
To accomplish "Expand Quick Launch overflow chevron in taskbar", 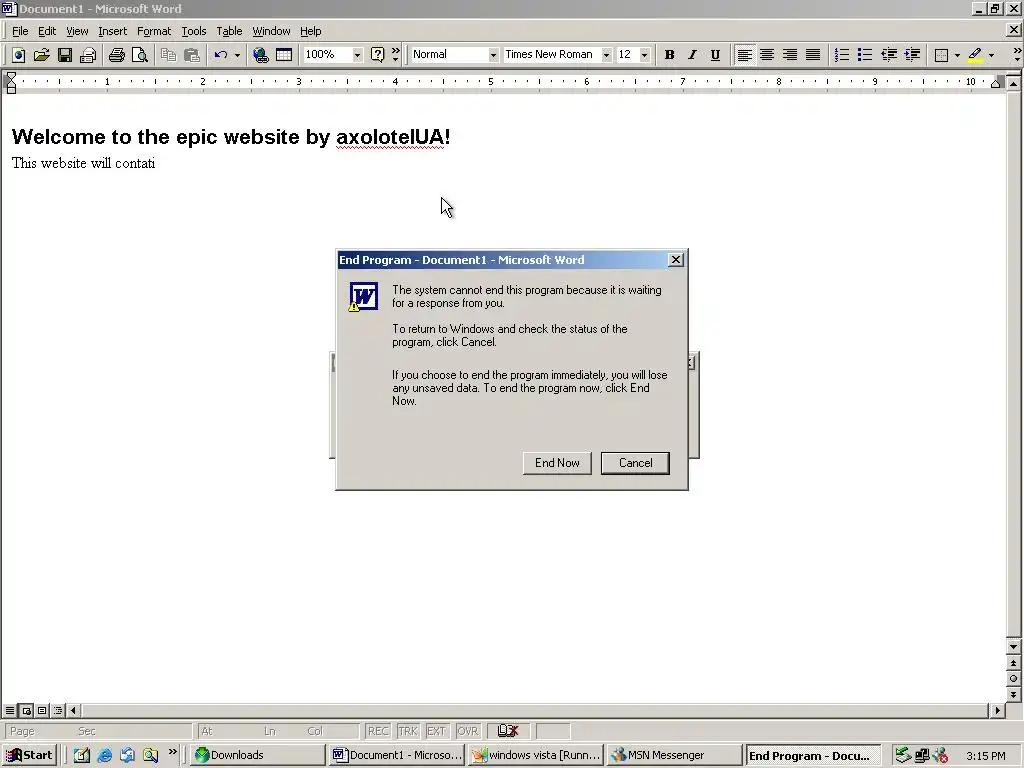I will click(x=172, y=752).
